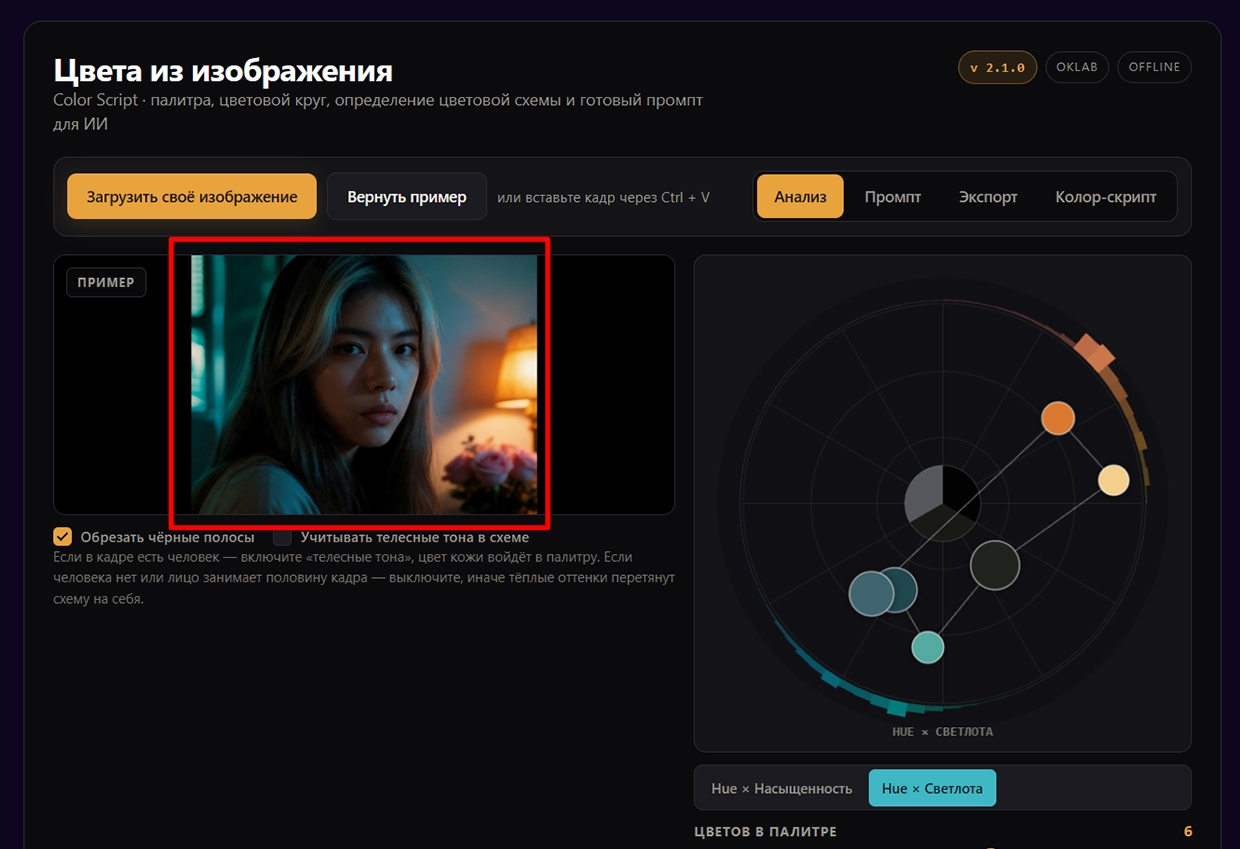Click the OFFLINE badge
1240x849 pixels.
click(x=1154, y=67)
